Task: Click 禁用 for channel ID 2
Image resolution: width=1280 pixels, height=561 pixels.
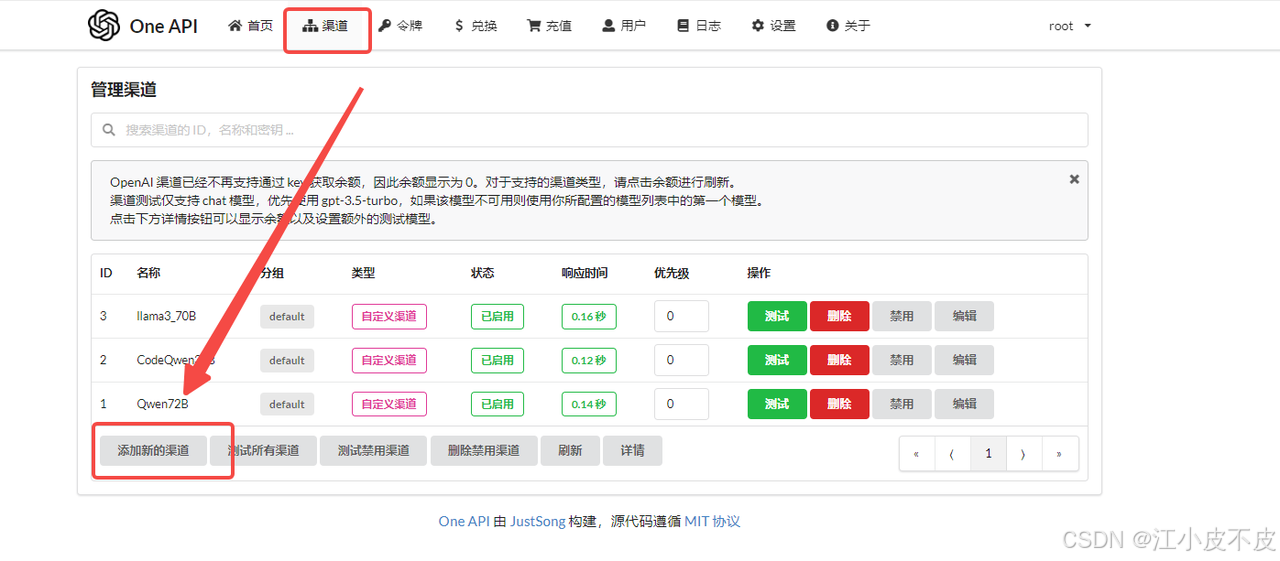Action: [902, 360]
